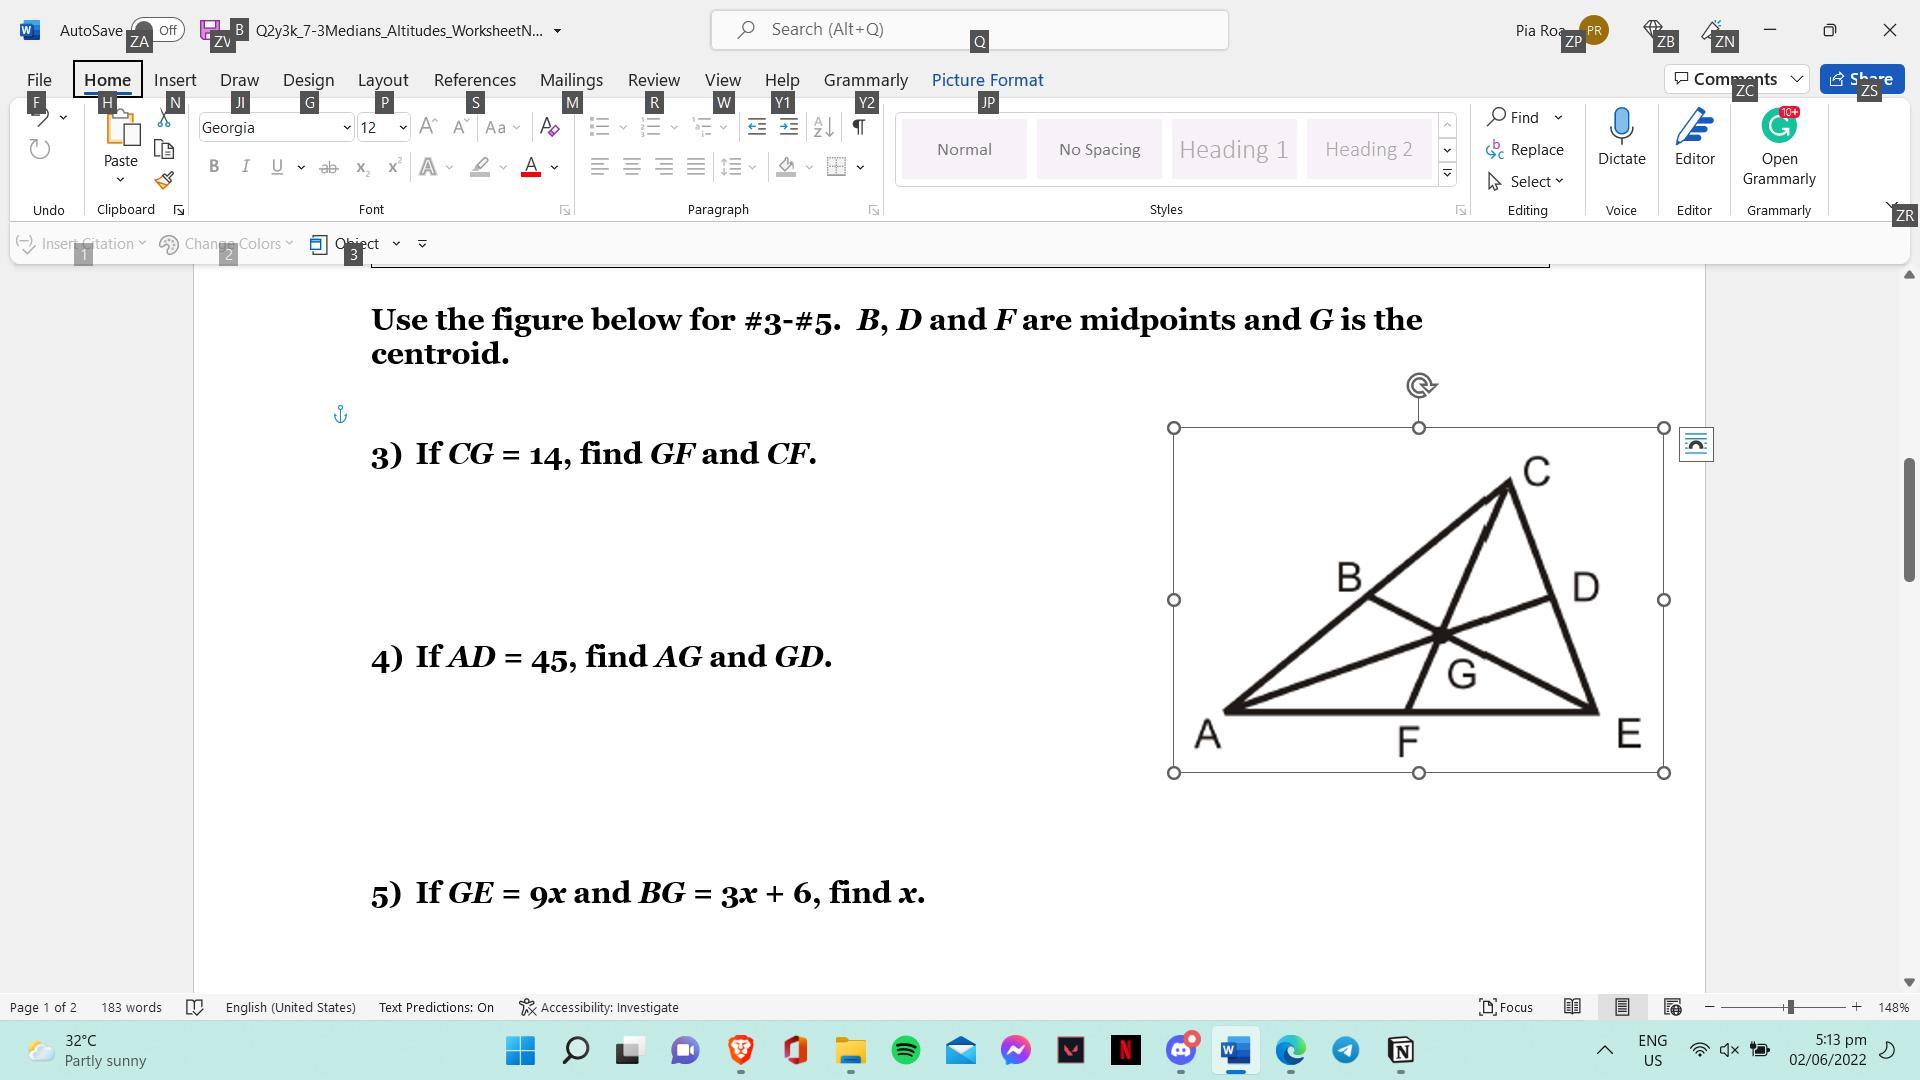
Task: Click the Format Painter icon
Action: coord(165,181)
